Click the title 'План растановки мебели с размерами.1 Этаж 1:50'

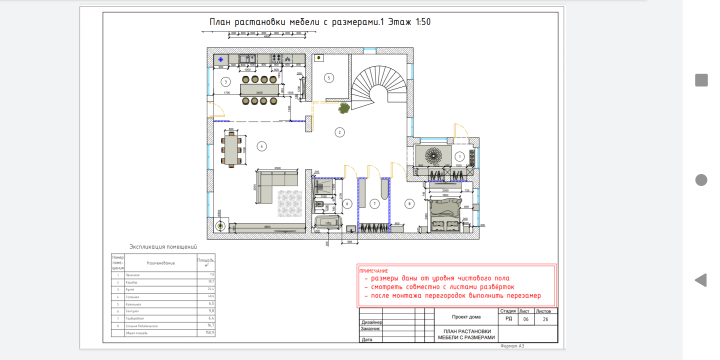point(320,22)
